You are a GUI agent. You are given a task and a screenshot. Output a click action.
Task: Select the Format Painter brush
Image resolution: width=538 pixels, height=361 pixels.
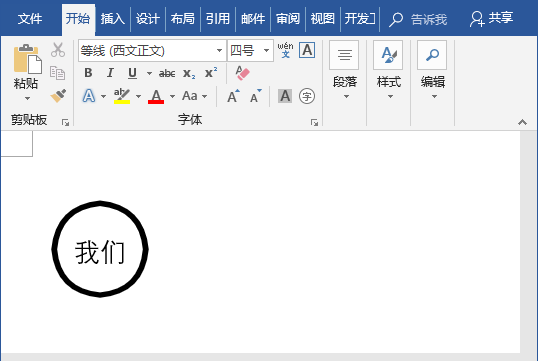(58, 96)
